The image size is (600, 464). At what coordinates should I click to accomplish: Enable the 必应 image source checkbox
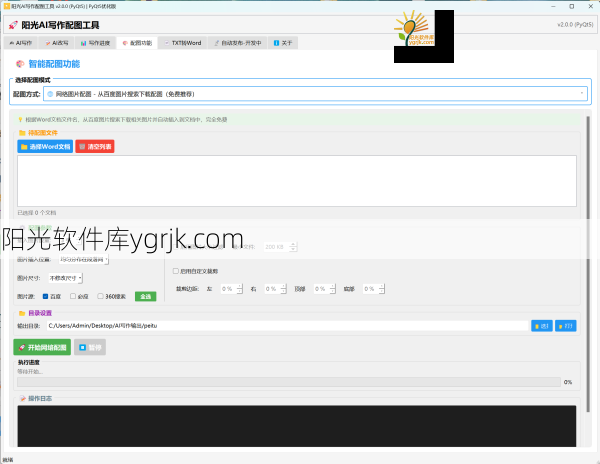73,296
